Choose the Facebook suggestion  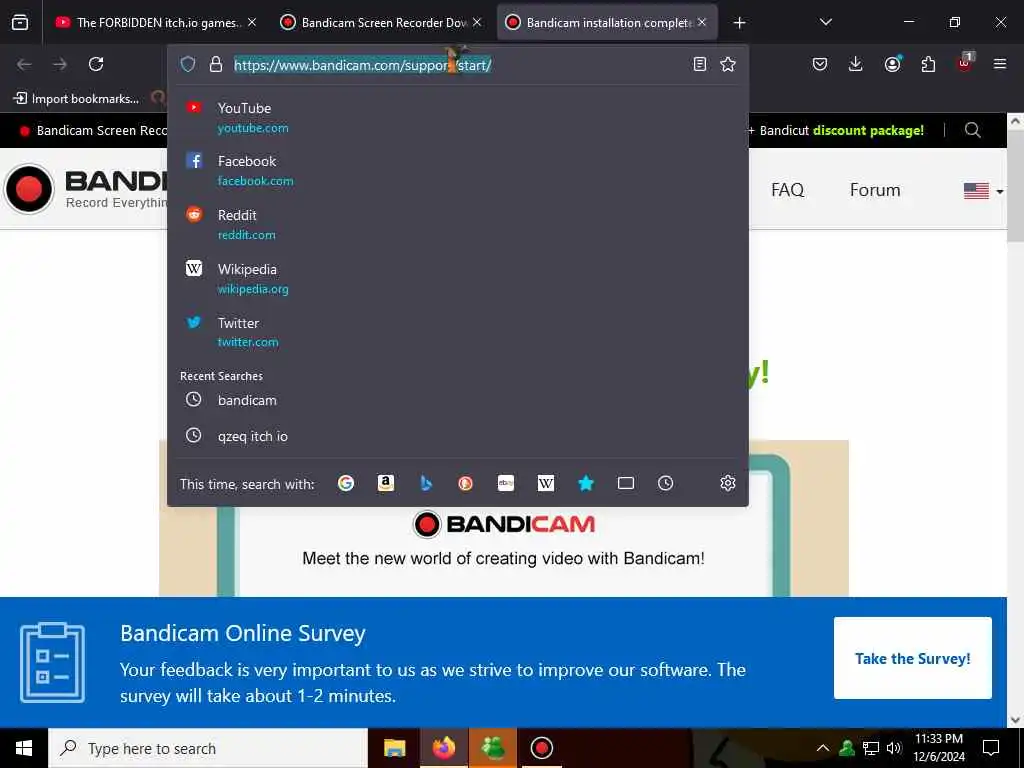457,170
